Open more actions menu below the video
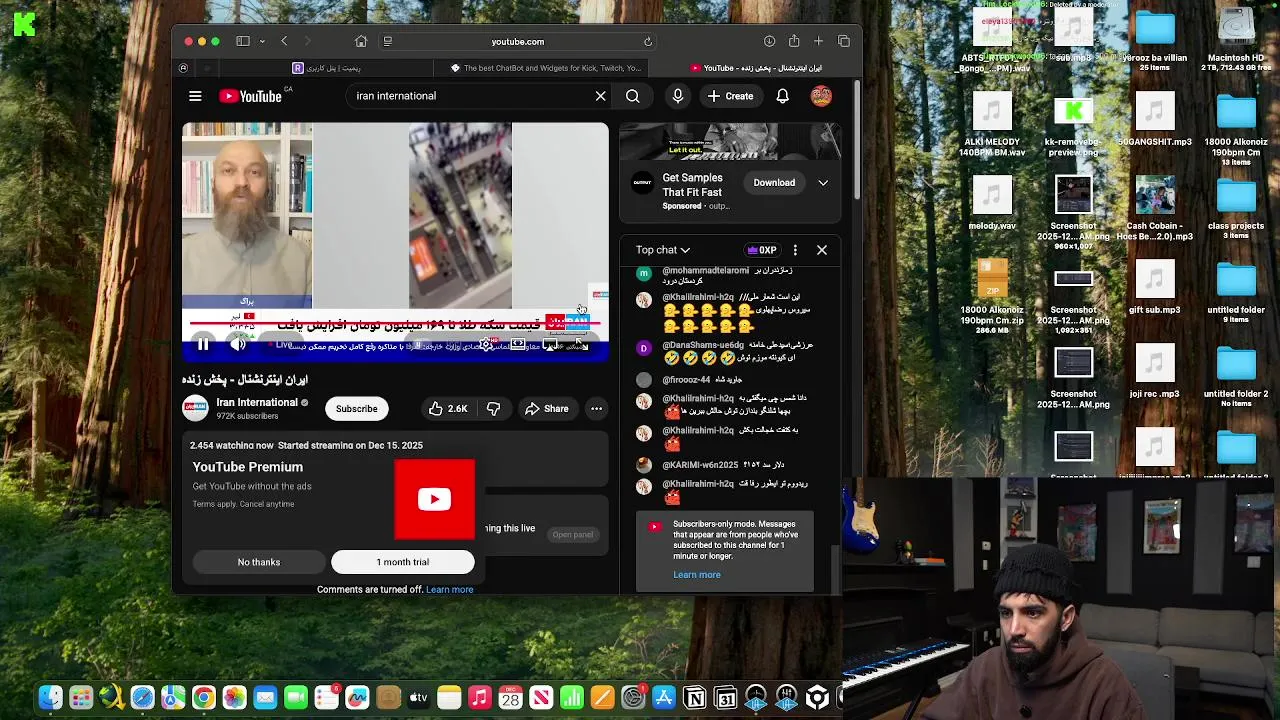Image resolution: width=1280 pixels, height=720 pixels. pyautogui.click(x=596, y=408)
